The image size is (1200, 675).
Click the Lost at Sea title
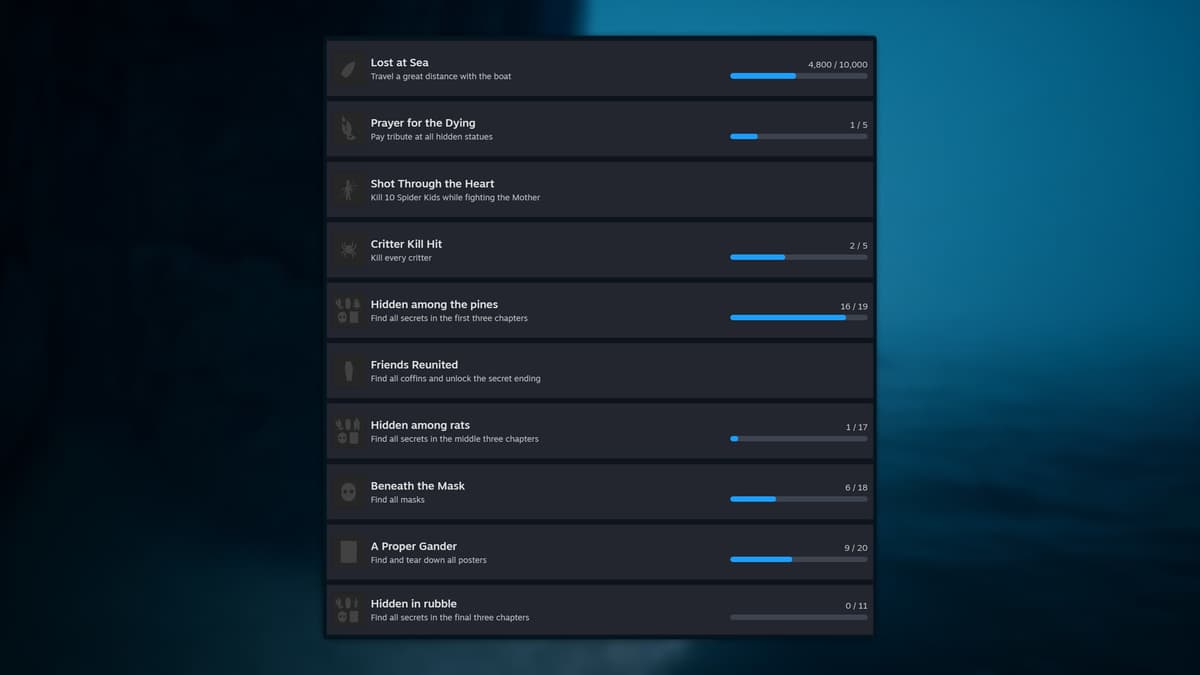coord(399,62)
